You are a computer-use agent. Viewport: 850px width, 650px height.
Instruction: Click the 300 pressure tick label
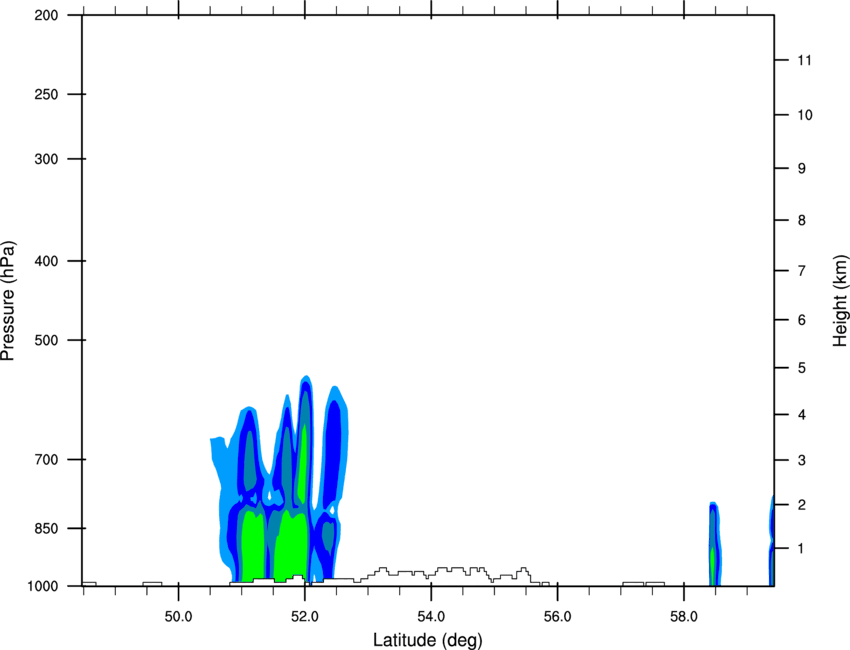pos(46,159)
